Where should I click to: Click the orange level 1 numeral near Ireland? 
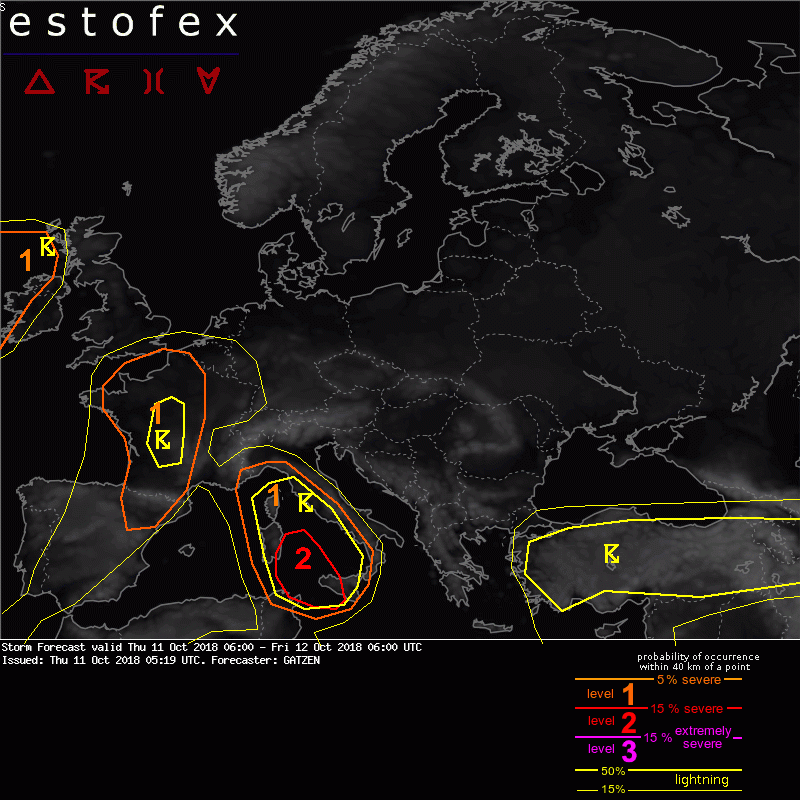click(26, 260)
